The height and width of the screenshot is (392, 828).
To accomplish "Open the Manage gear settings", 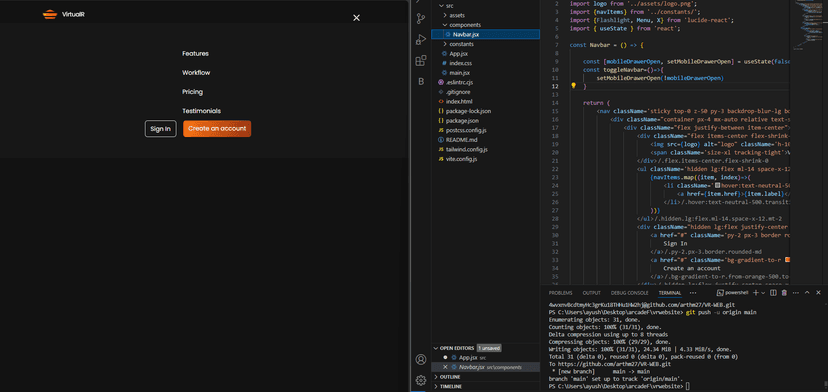I will tap(421, 380).
